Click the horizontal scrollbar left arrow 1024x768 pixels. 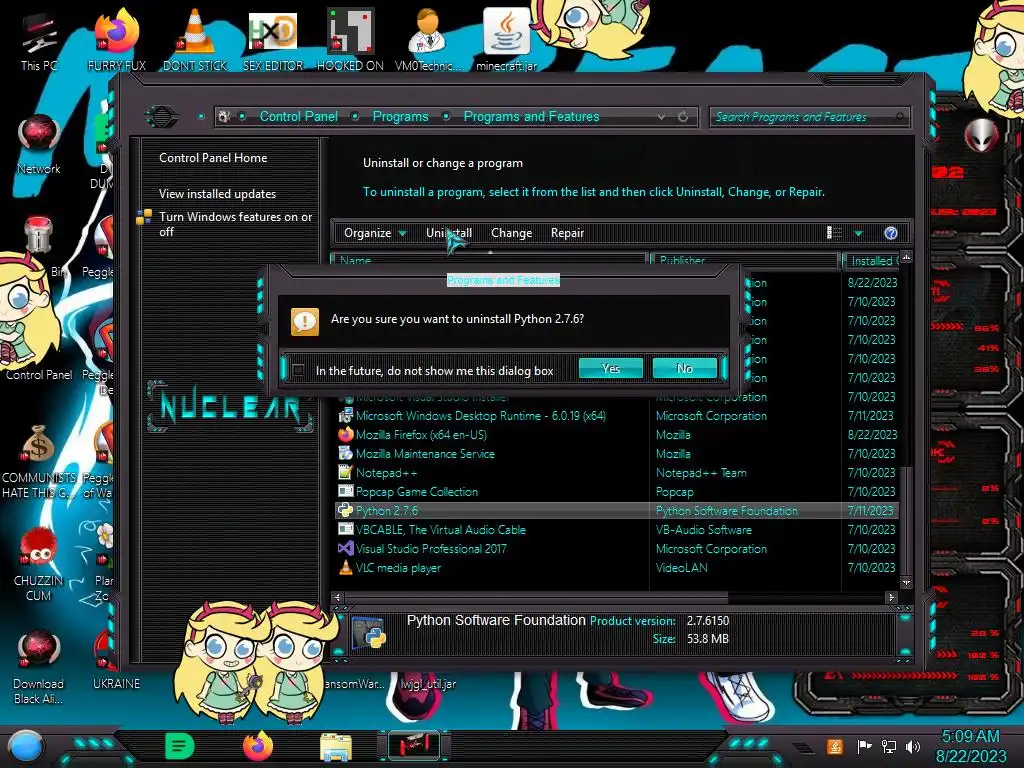coord(338,597)
